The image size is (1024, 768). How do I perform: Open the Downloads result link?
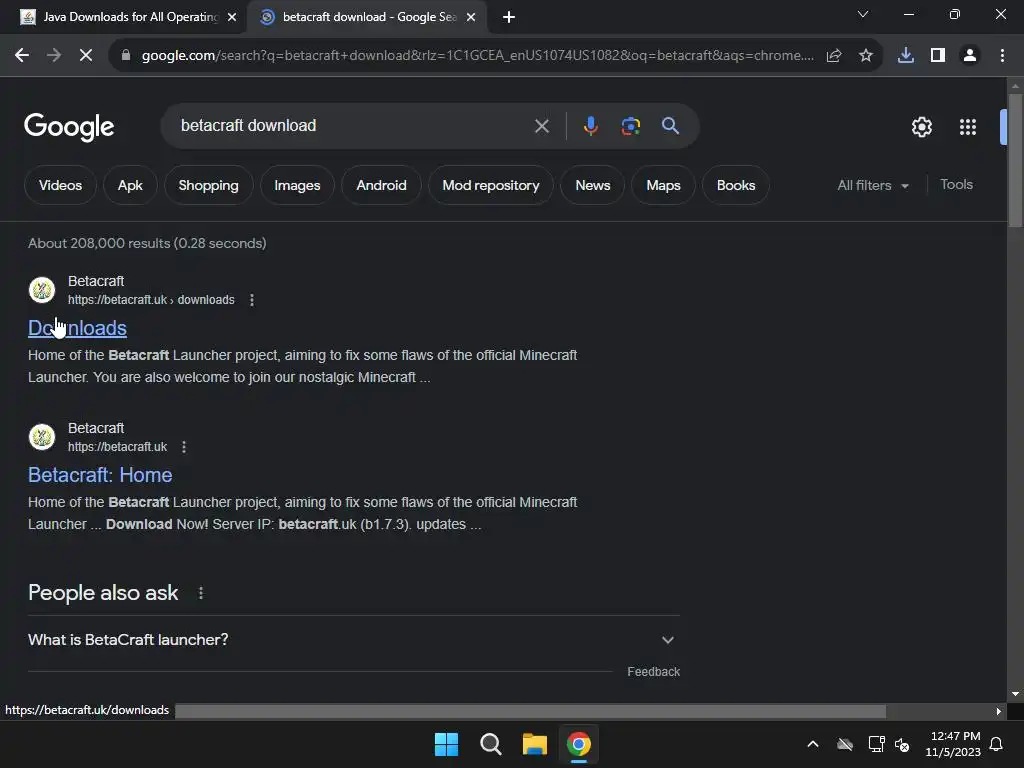coord(77,328)
